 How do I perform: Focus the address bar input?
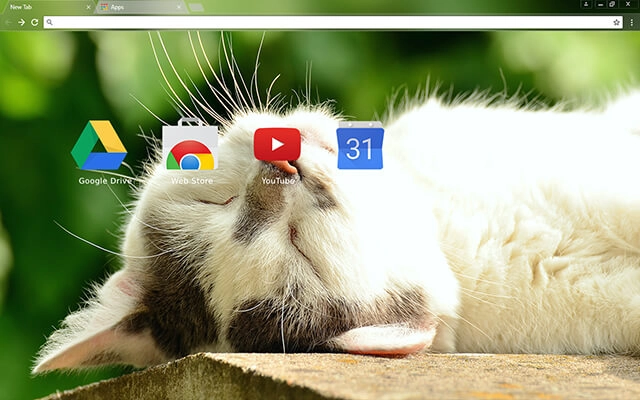click(x=333, y=22)
